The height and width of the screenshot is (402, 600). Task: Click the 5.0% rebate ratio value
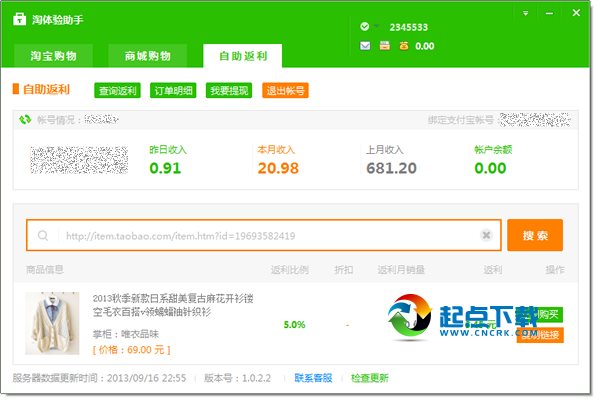click(294, 325)
